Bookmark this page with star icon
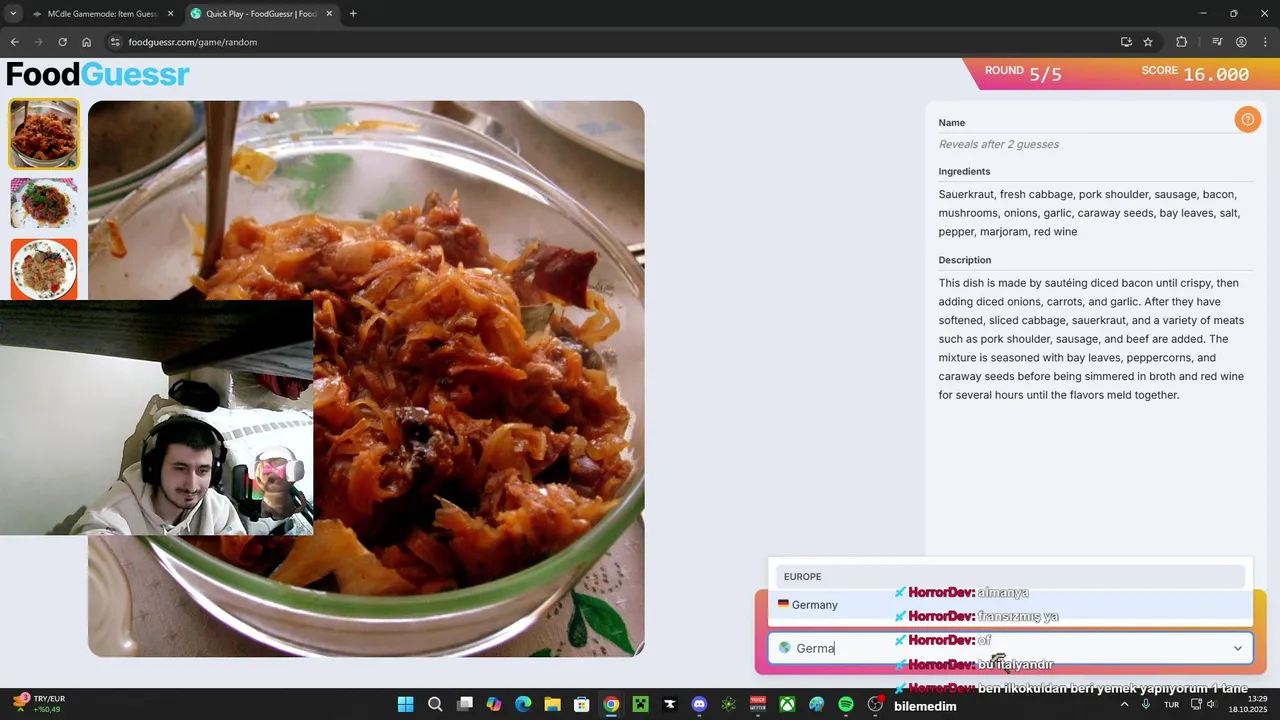The width and height of the screenshot is (1280, 720). pyautogui.click(x=1148, y=42)
